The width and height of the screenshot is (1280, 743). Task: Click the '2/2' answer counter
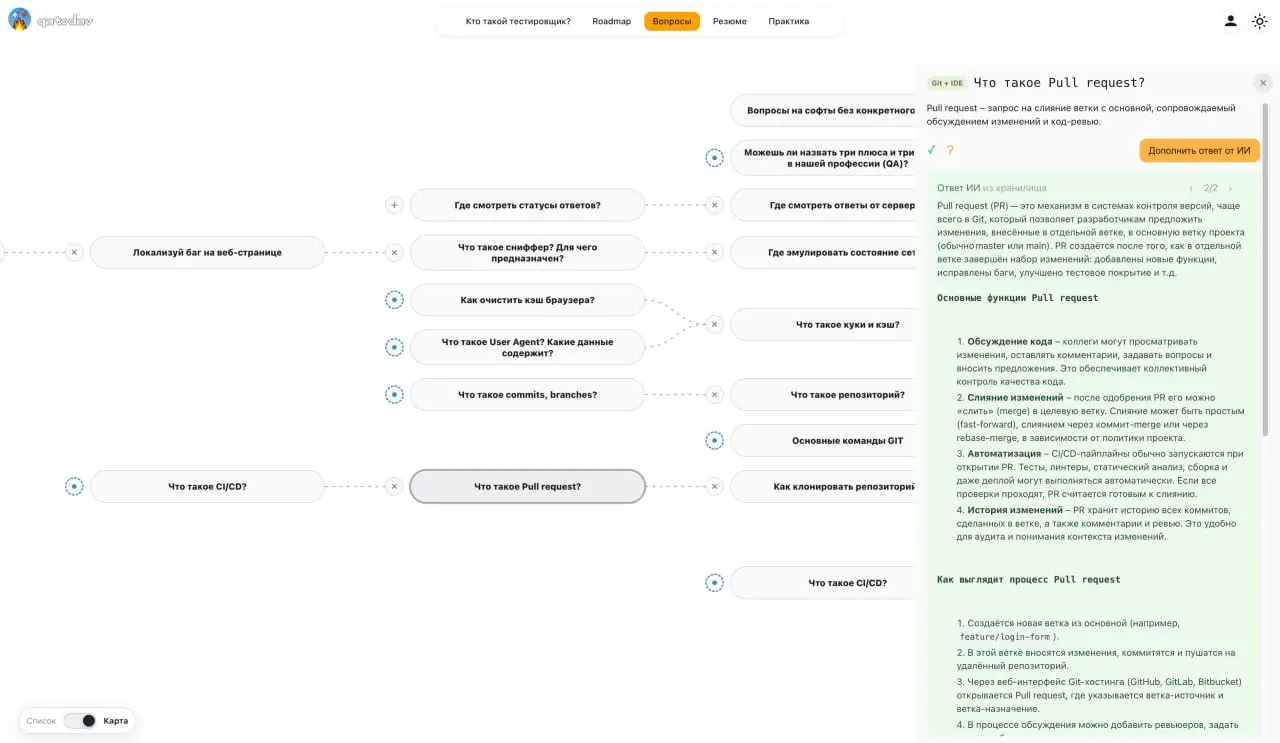click(1211, 188)
